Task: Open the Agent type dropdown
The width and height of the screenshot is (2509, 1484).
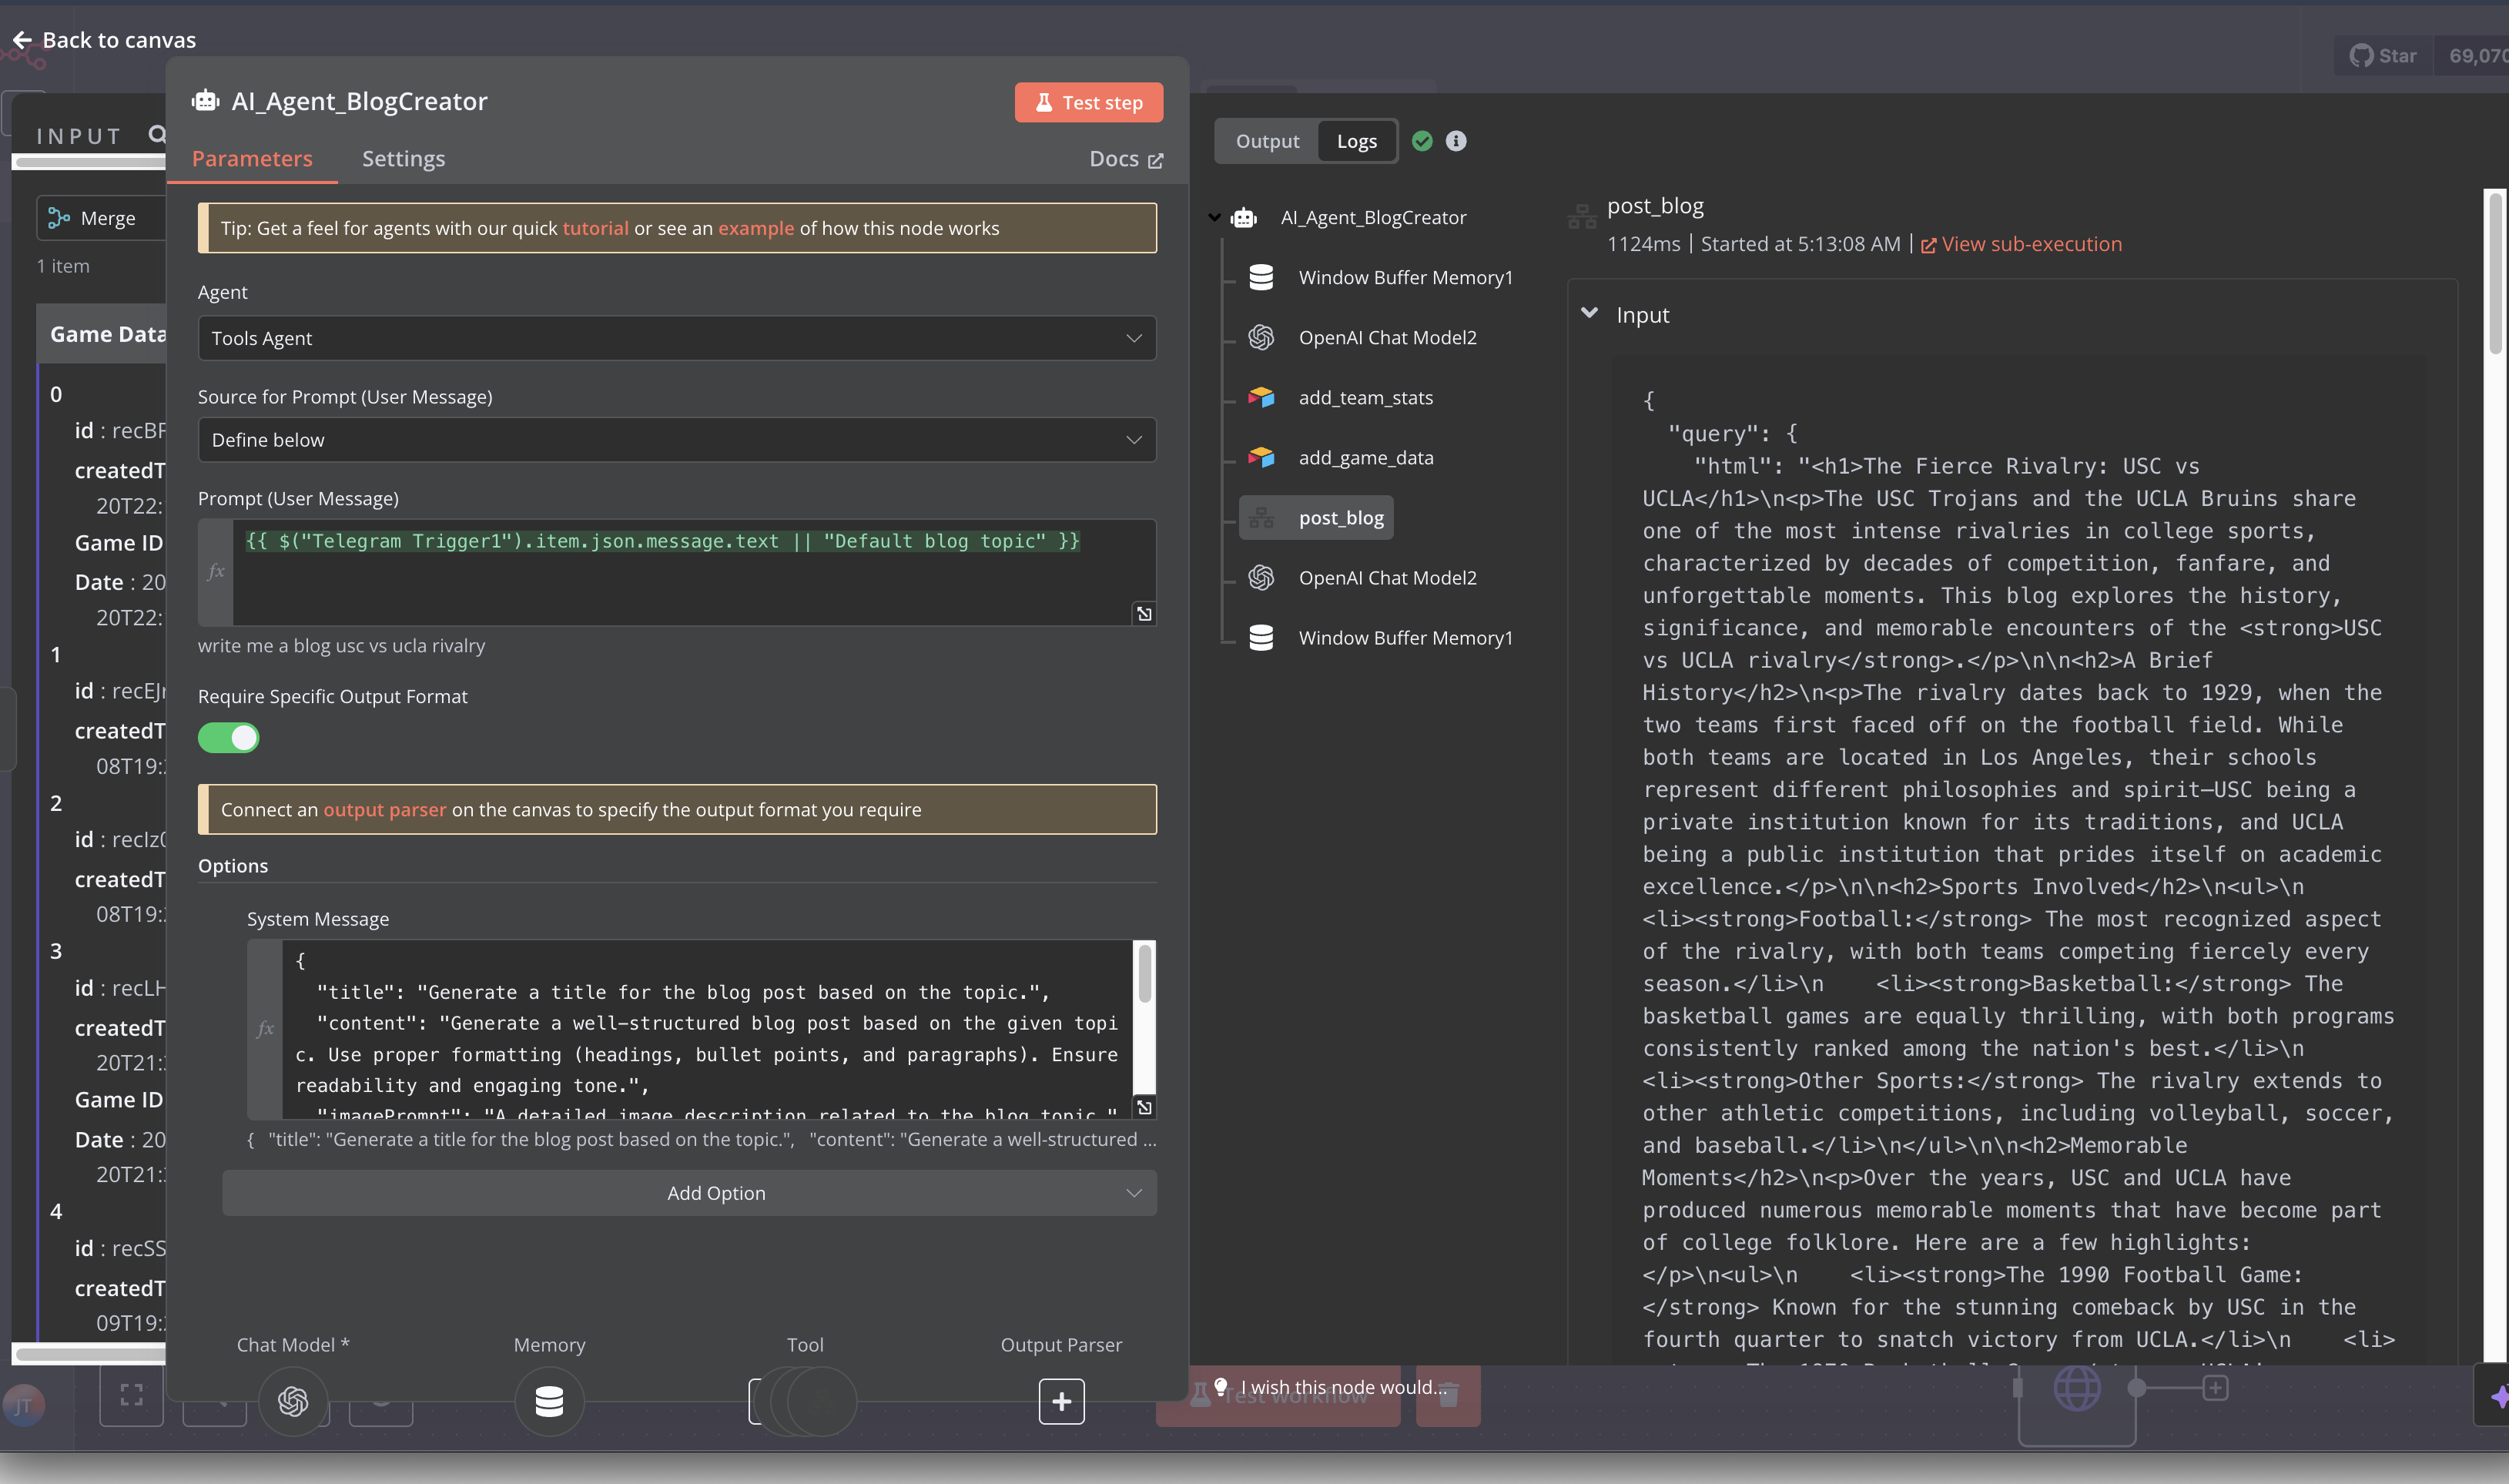Action: point(677,338)
